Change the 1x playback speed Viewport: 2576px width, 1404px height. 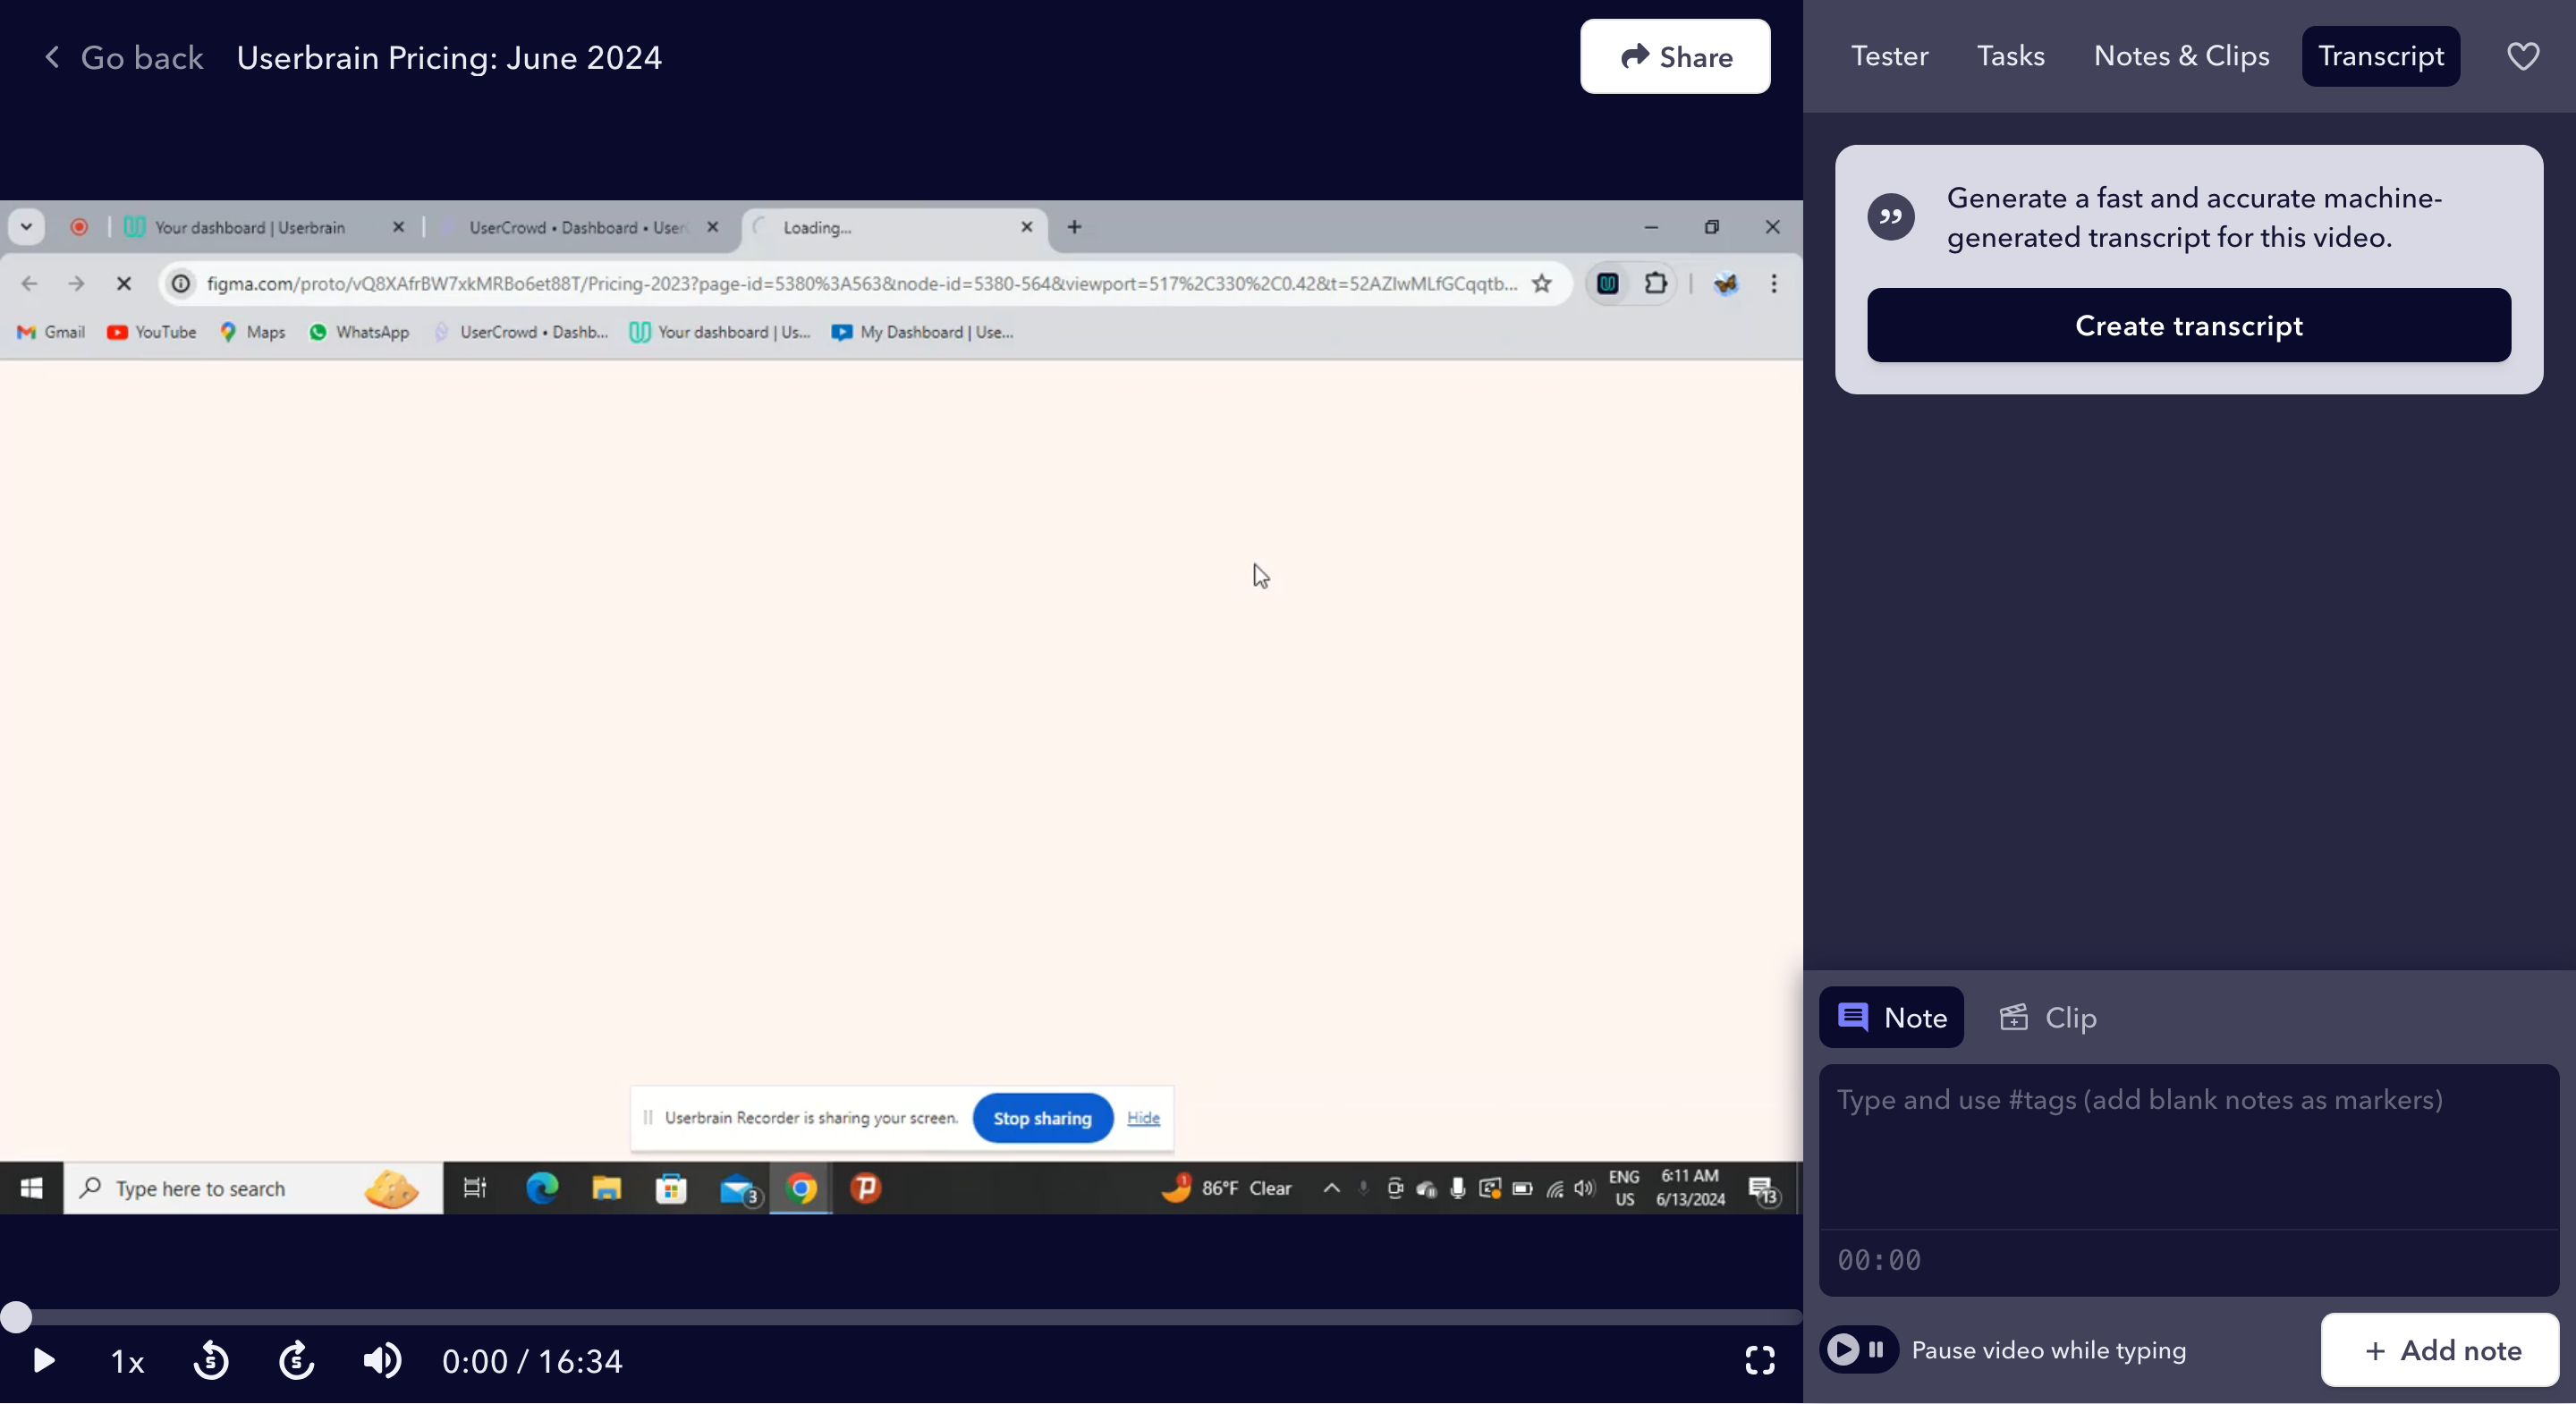(127, 1362)
